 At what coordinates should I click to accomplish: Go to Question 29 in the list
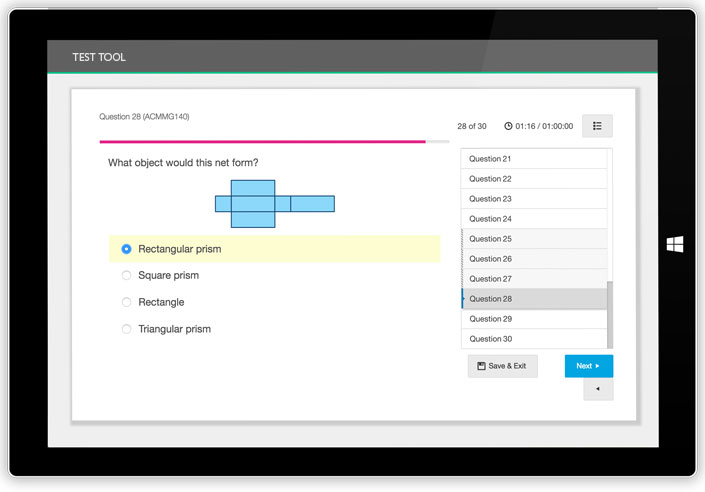(534, 319)
